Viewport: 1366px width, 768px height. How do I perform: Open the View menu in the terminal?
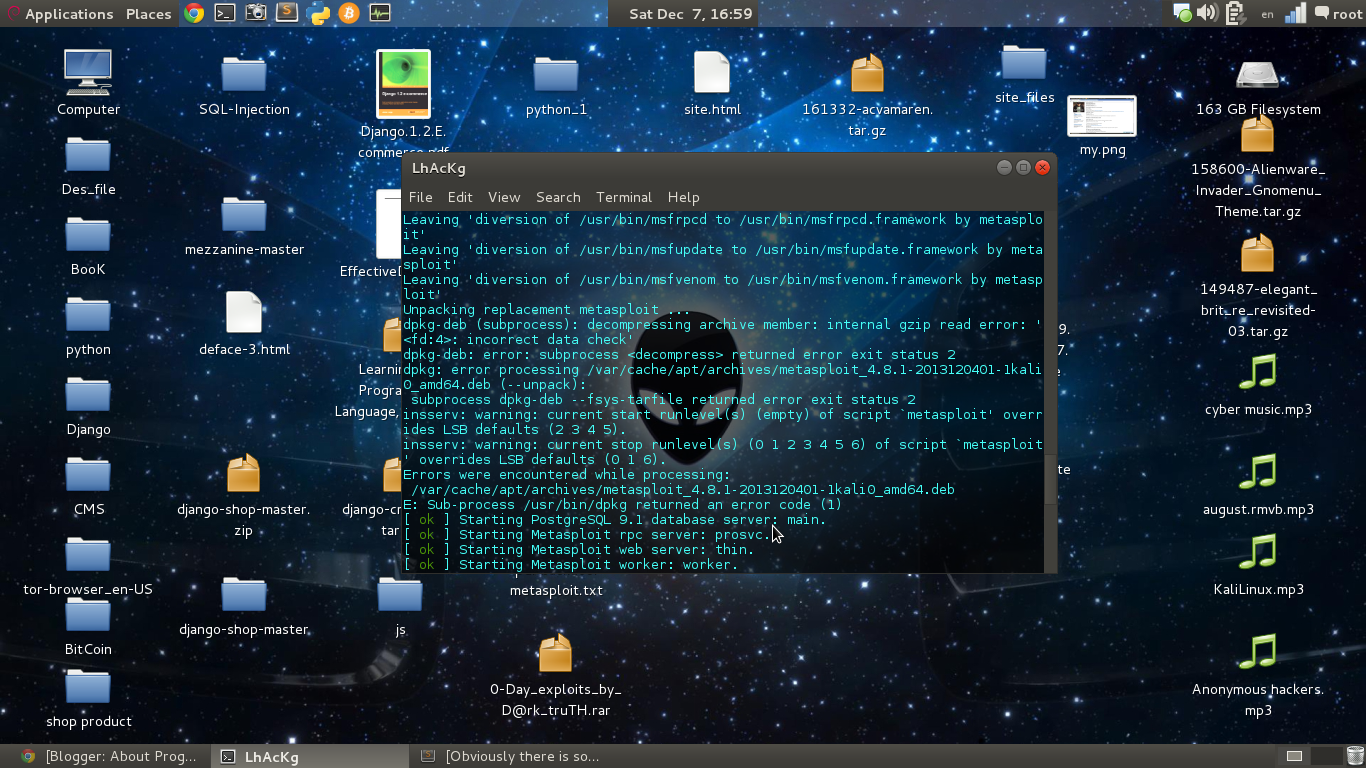pos(504,197)
